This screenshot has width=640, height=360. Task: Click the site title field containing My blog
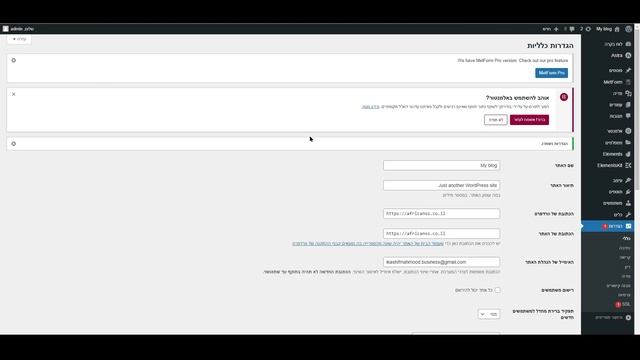441,165
